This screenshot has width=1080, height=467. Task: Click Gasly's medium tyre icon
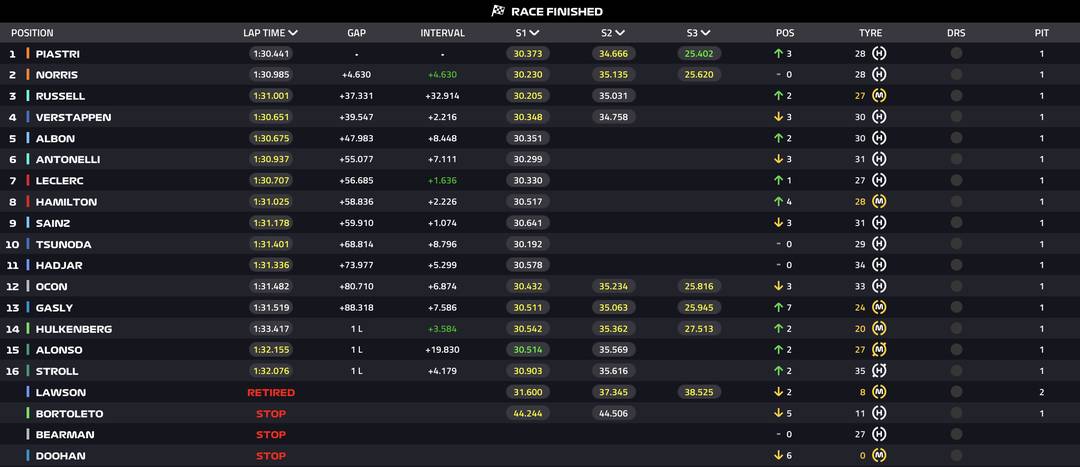[x=879, y=308]
